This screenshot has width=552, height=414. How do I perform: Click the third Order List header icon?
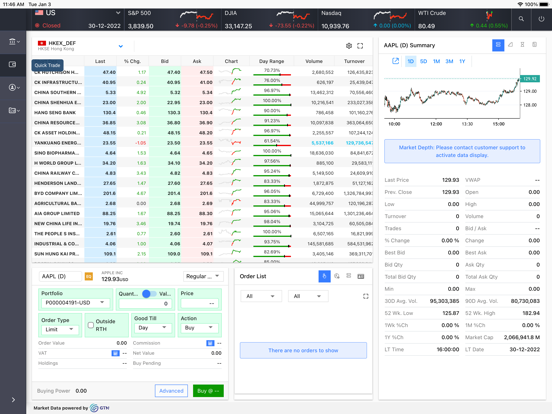pos(349,276)
